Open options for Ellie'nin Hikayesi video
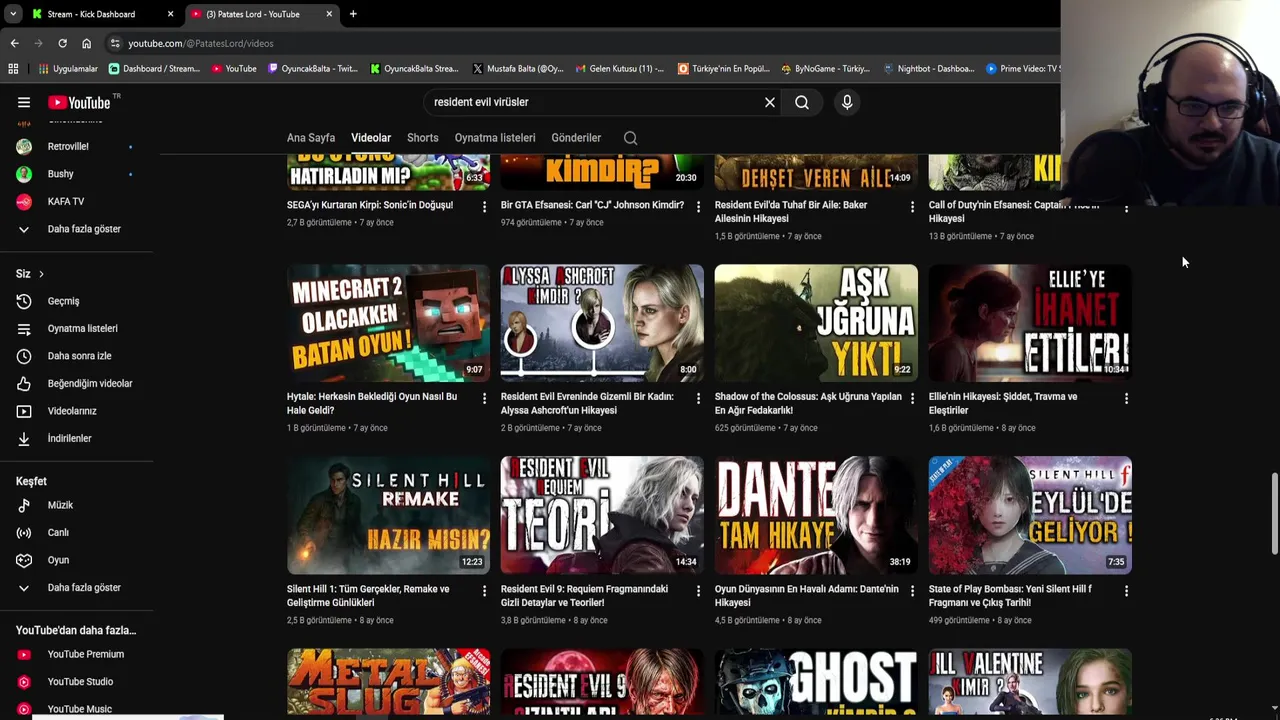This screenshot has width=1280, height=720. click(1126, 399)
